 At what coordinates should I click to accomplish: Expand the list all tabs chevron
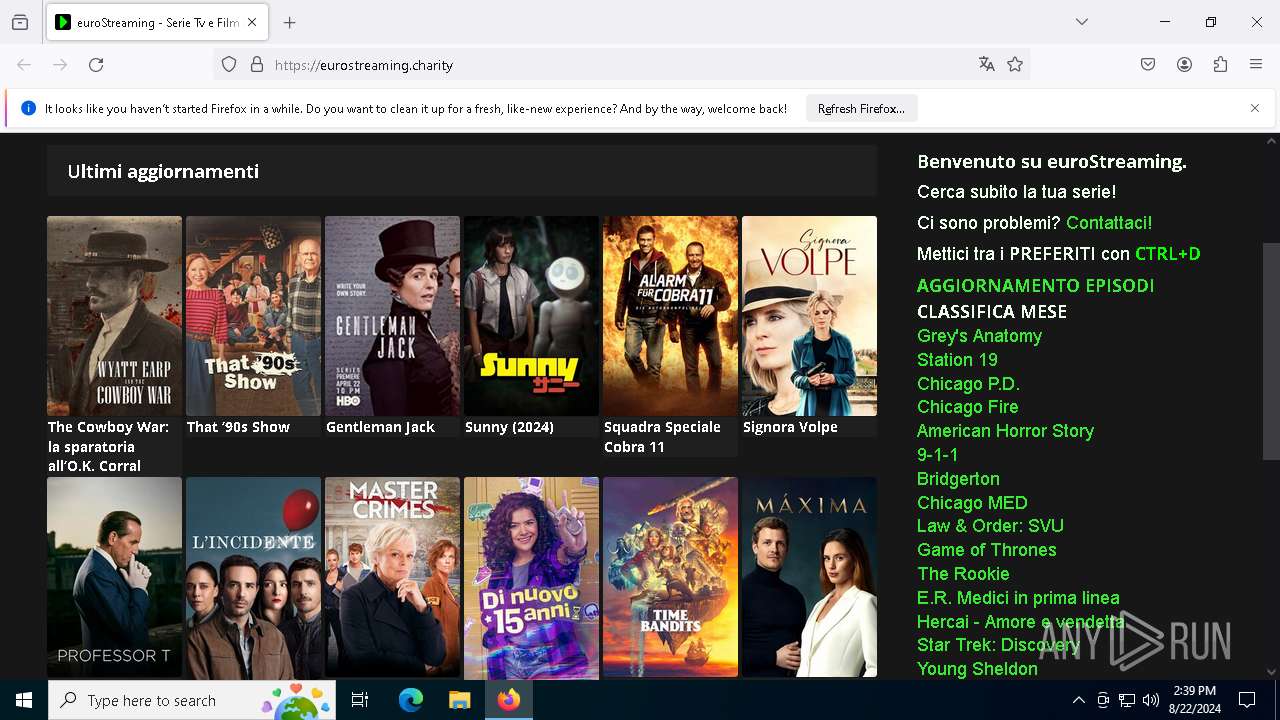(1082, 22)
